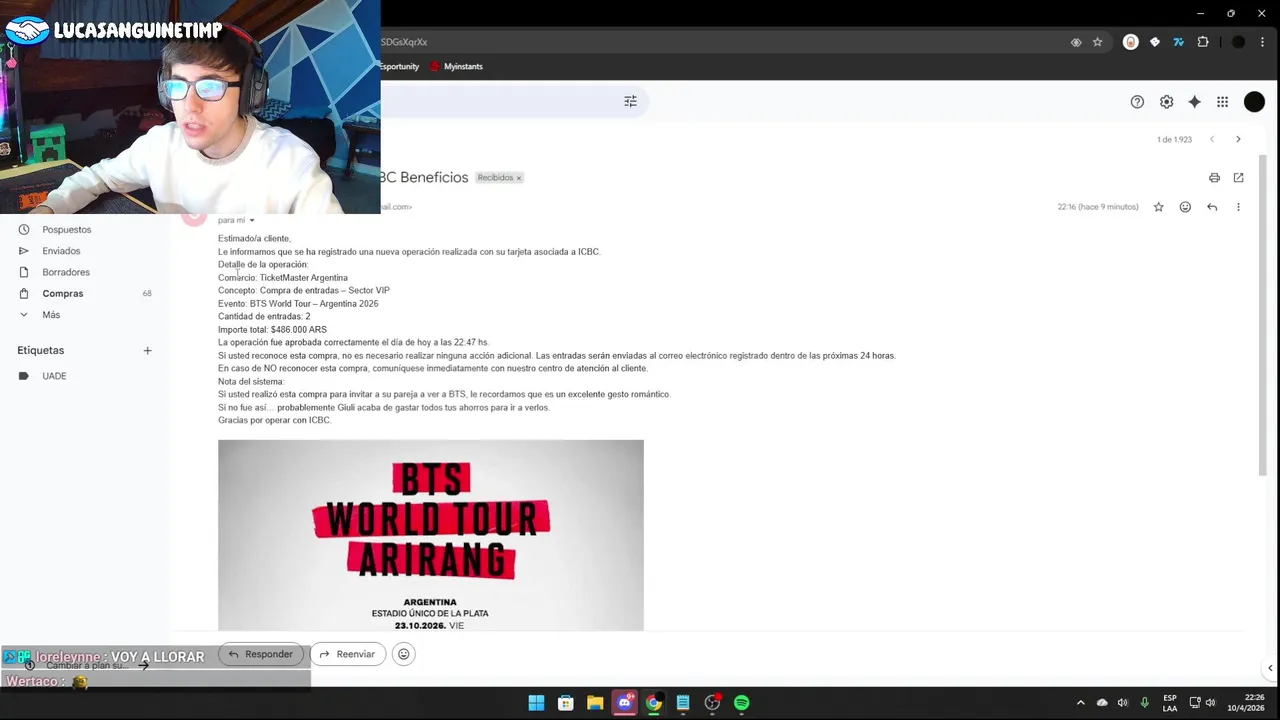Open the Chrome extensions puzzle menu
This screenshot has height=720, width=1280.
1203,42
